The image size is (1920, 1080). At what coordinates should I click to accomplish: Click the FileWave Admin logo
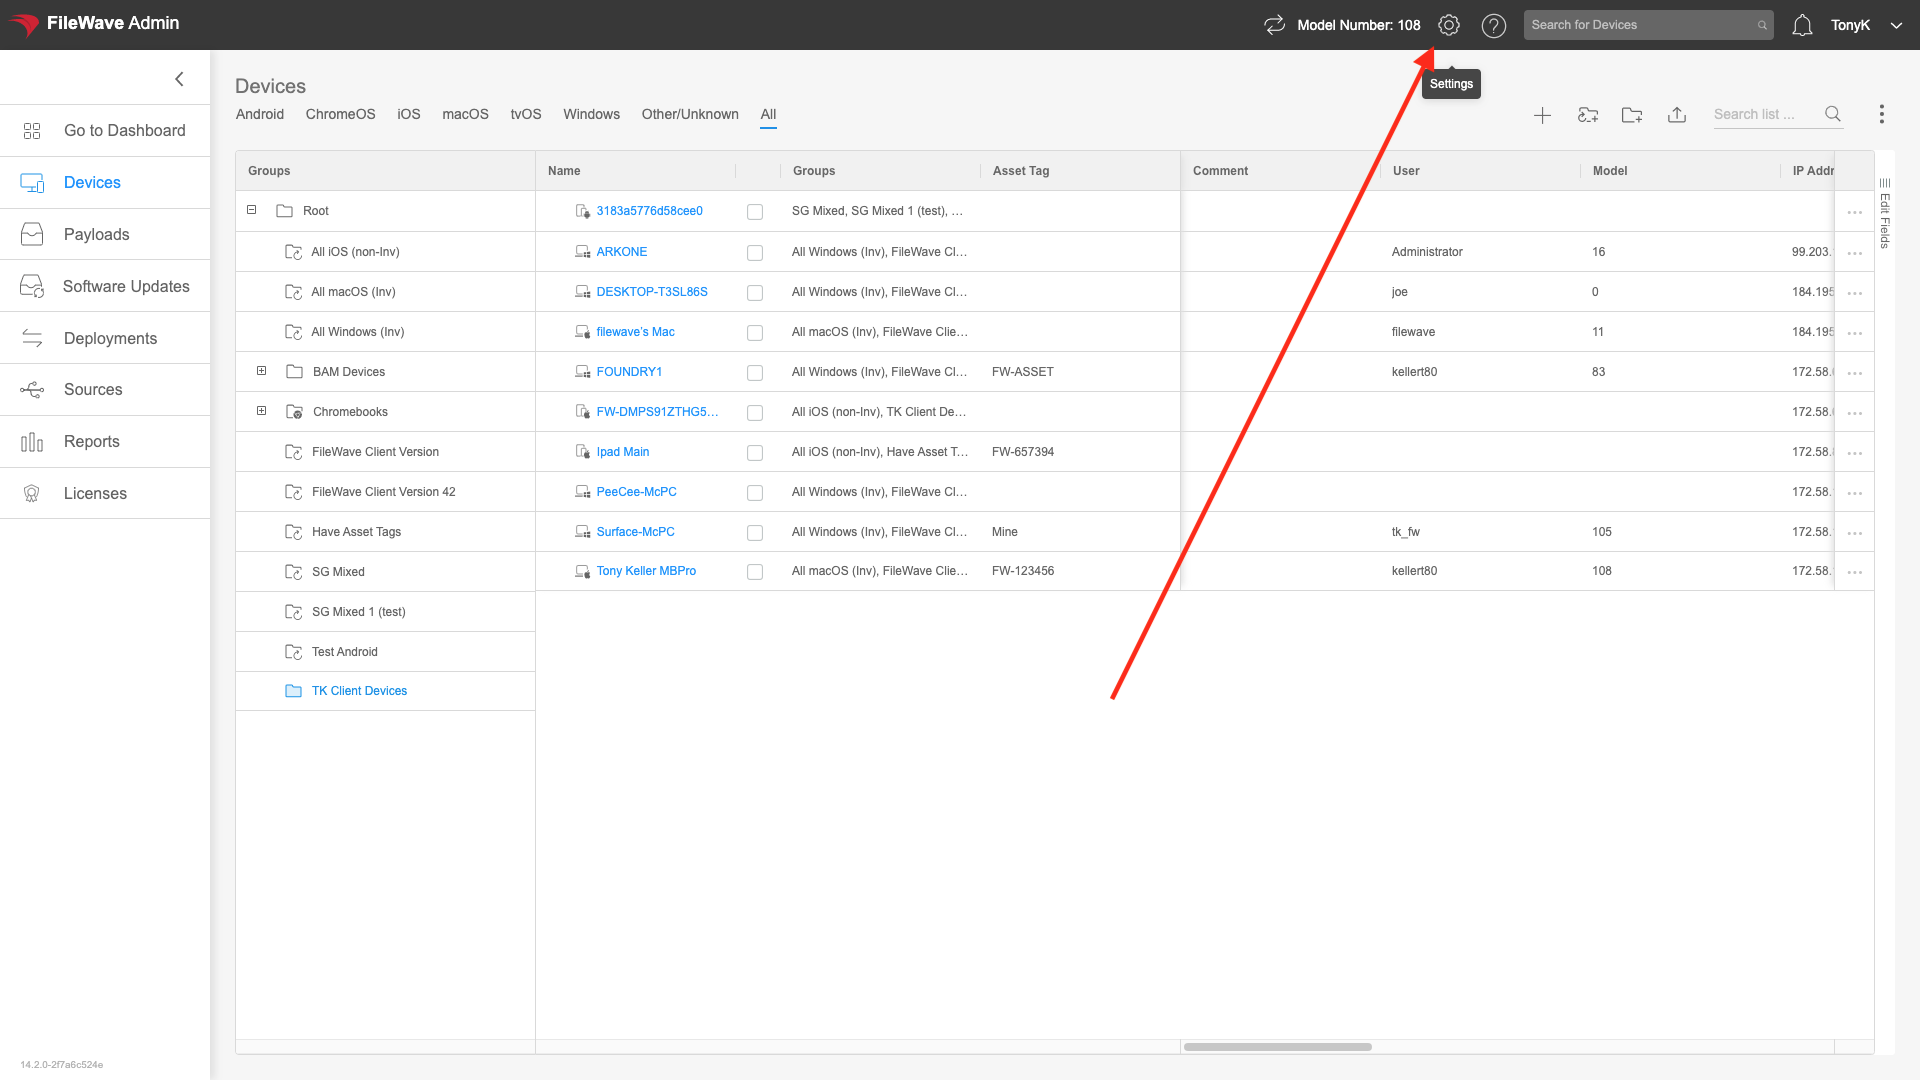94,24
